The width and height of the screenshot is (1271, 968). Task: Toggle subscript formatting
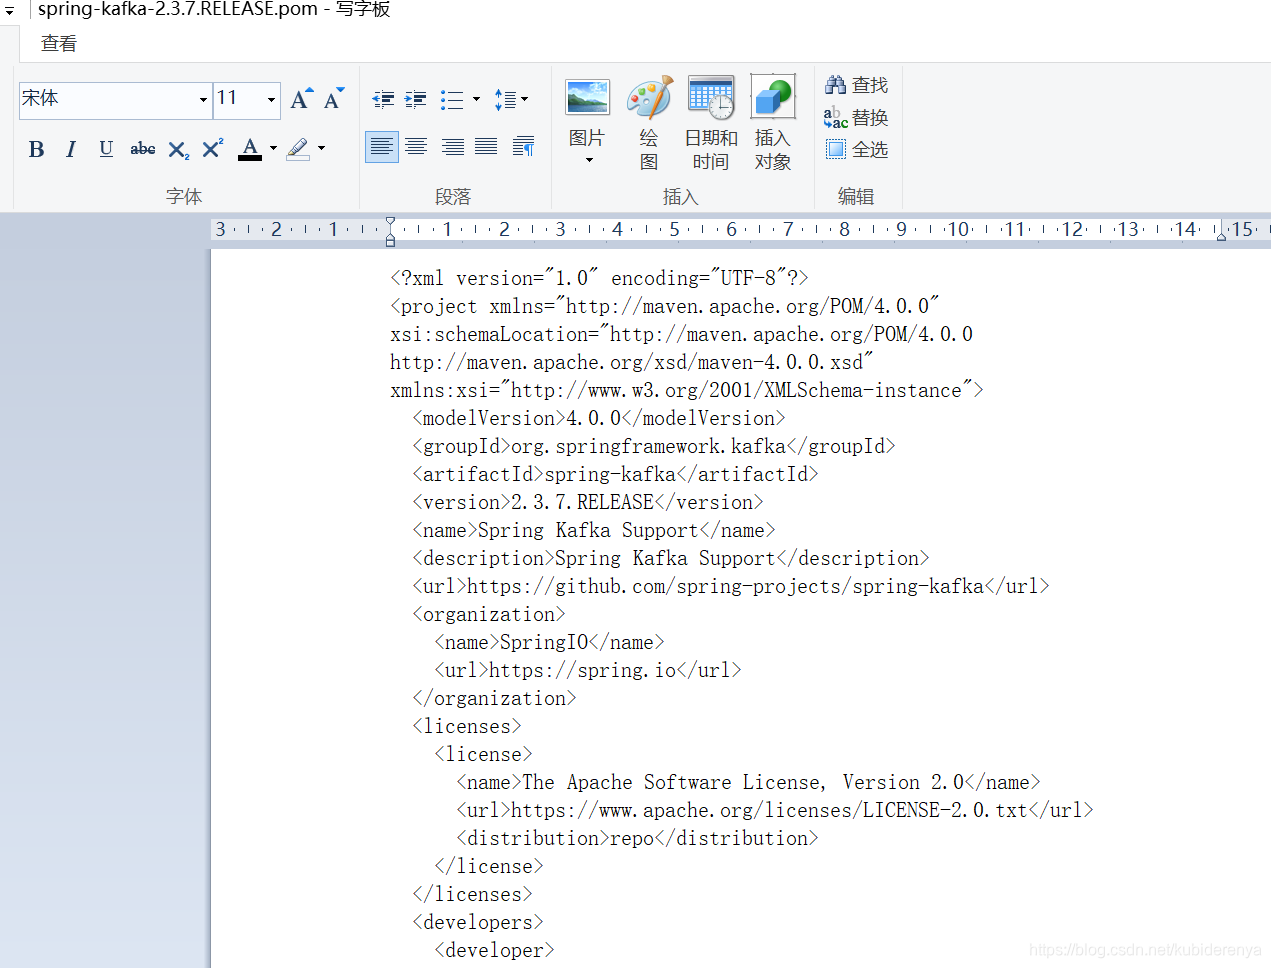(x=178, y=149)
